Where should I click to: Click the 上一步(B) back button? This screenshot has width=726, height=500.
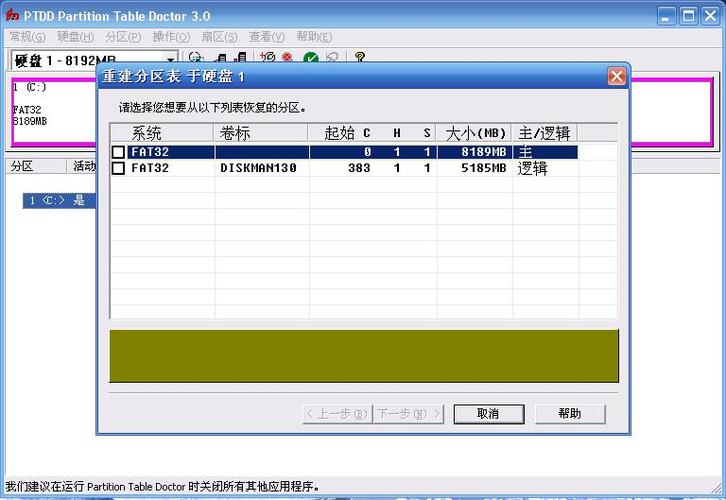coord(337,414)
